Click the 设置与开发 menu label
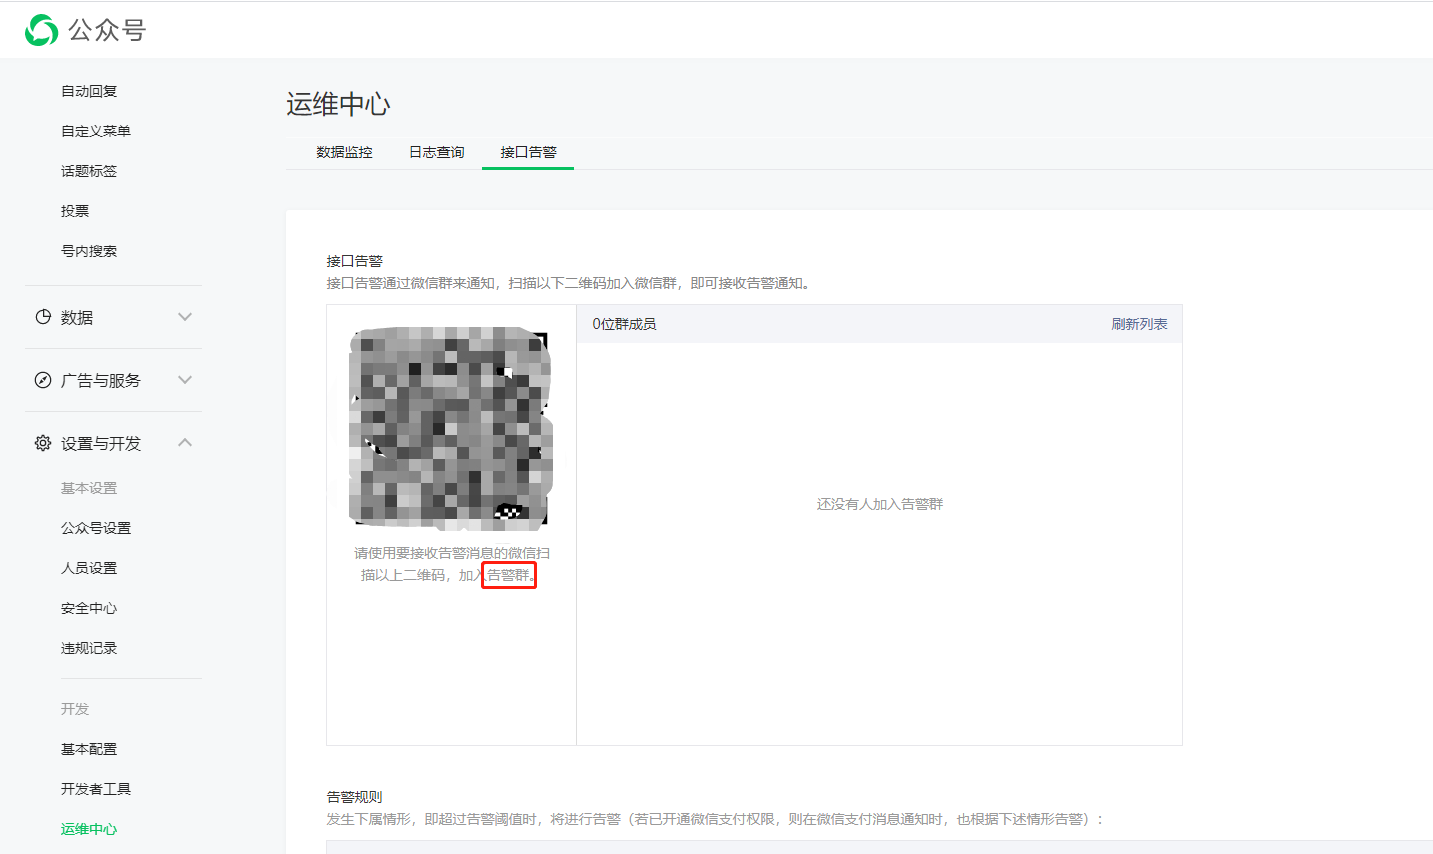 (x=101, y=444)
